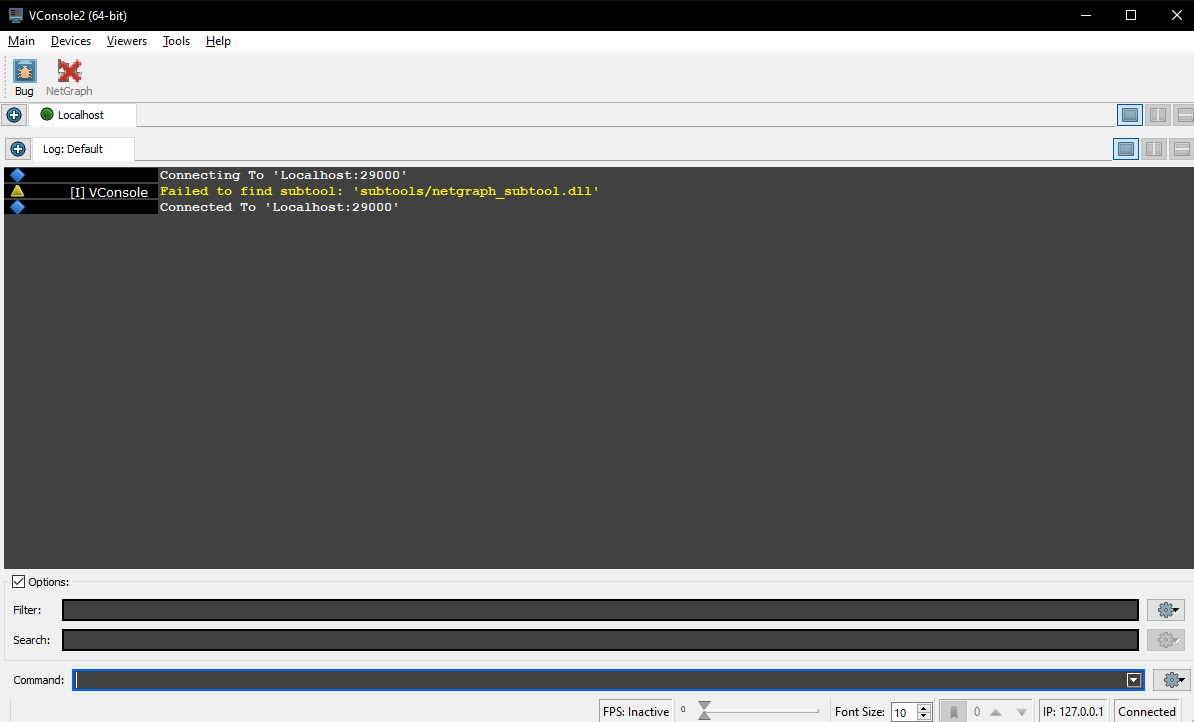1194x722 pixels.
Task: Switch to the Localhost tab
Action: [80, 115]
